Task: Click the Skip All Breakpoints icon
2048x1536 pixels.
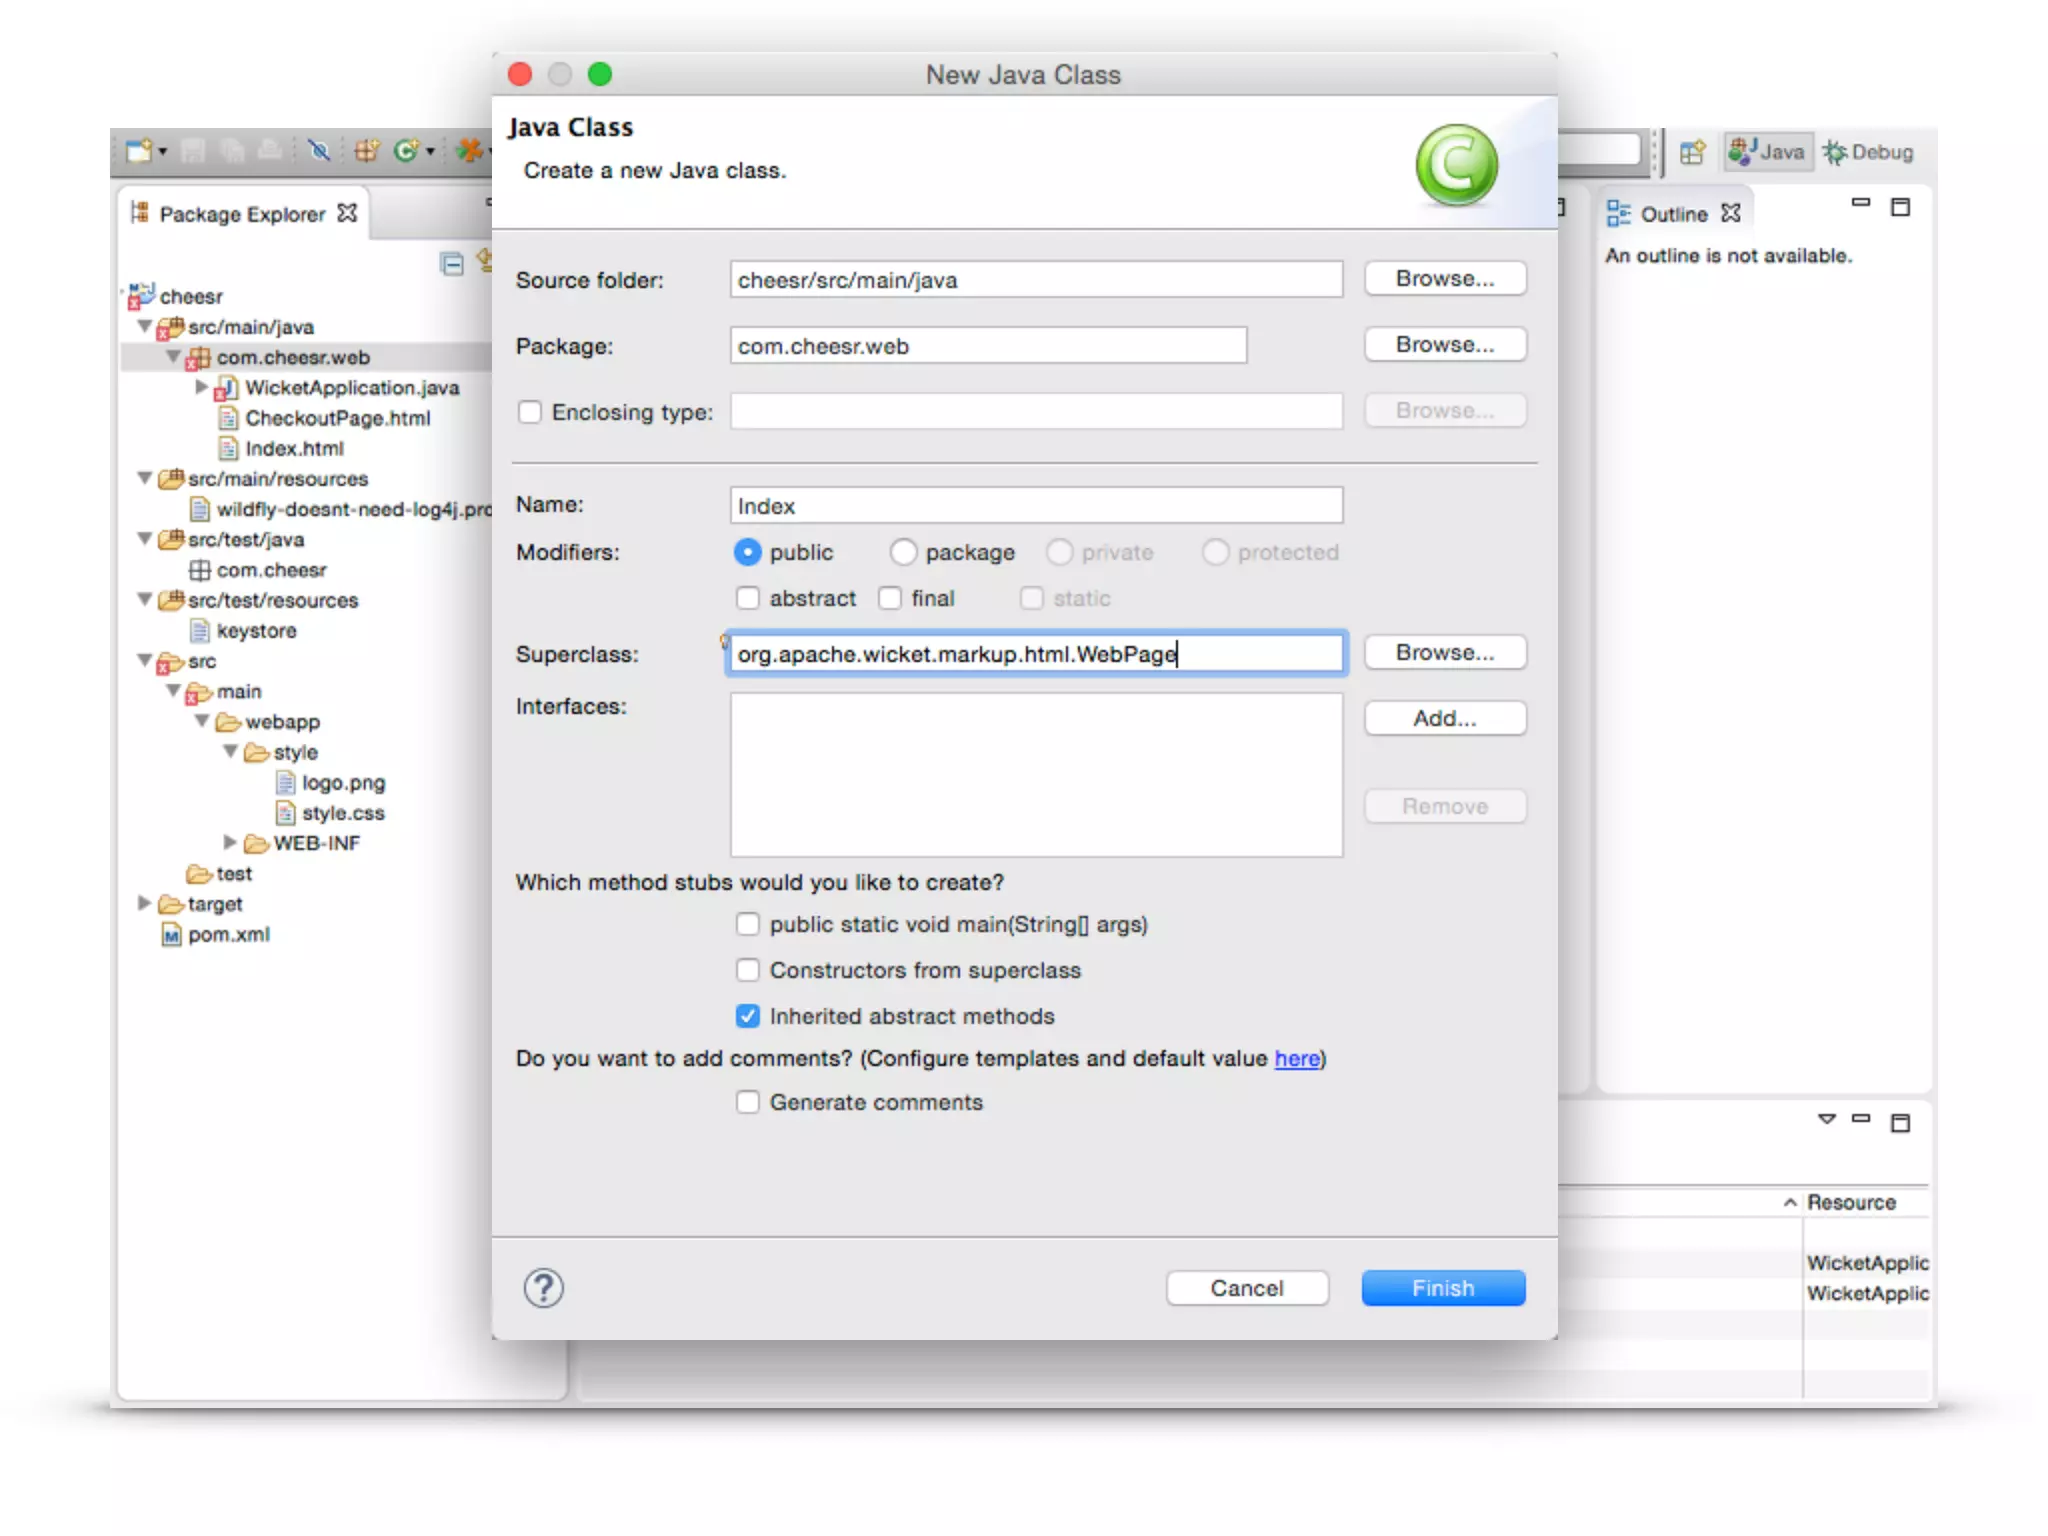Action: 319,151
